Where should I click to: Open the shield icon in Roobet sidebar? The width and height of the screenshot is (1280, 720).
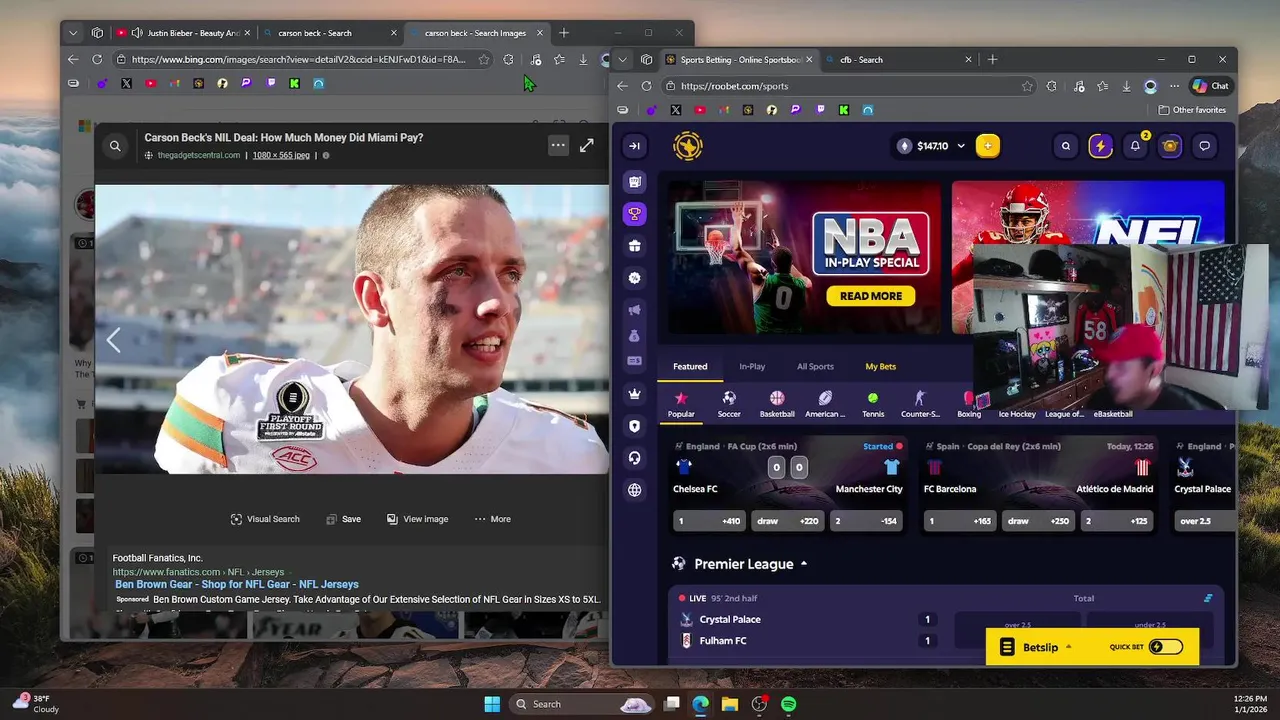[634, 426]
